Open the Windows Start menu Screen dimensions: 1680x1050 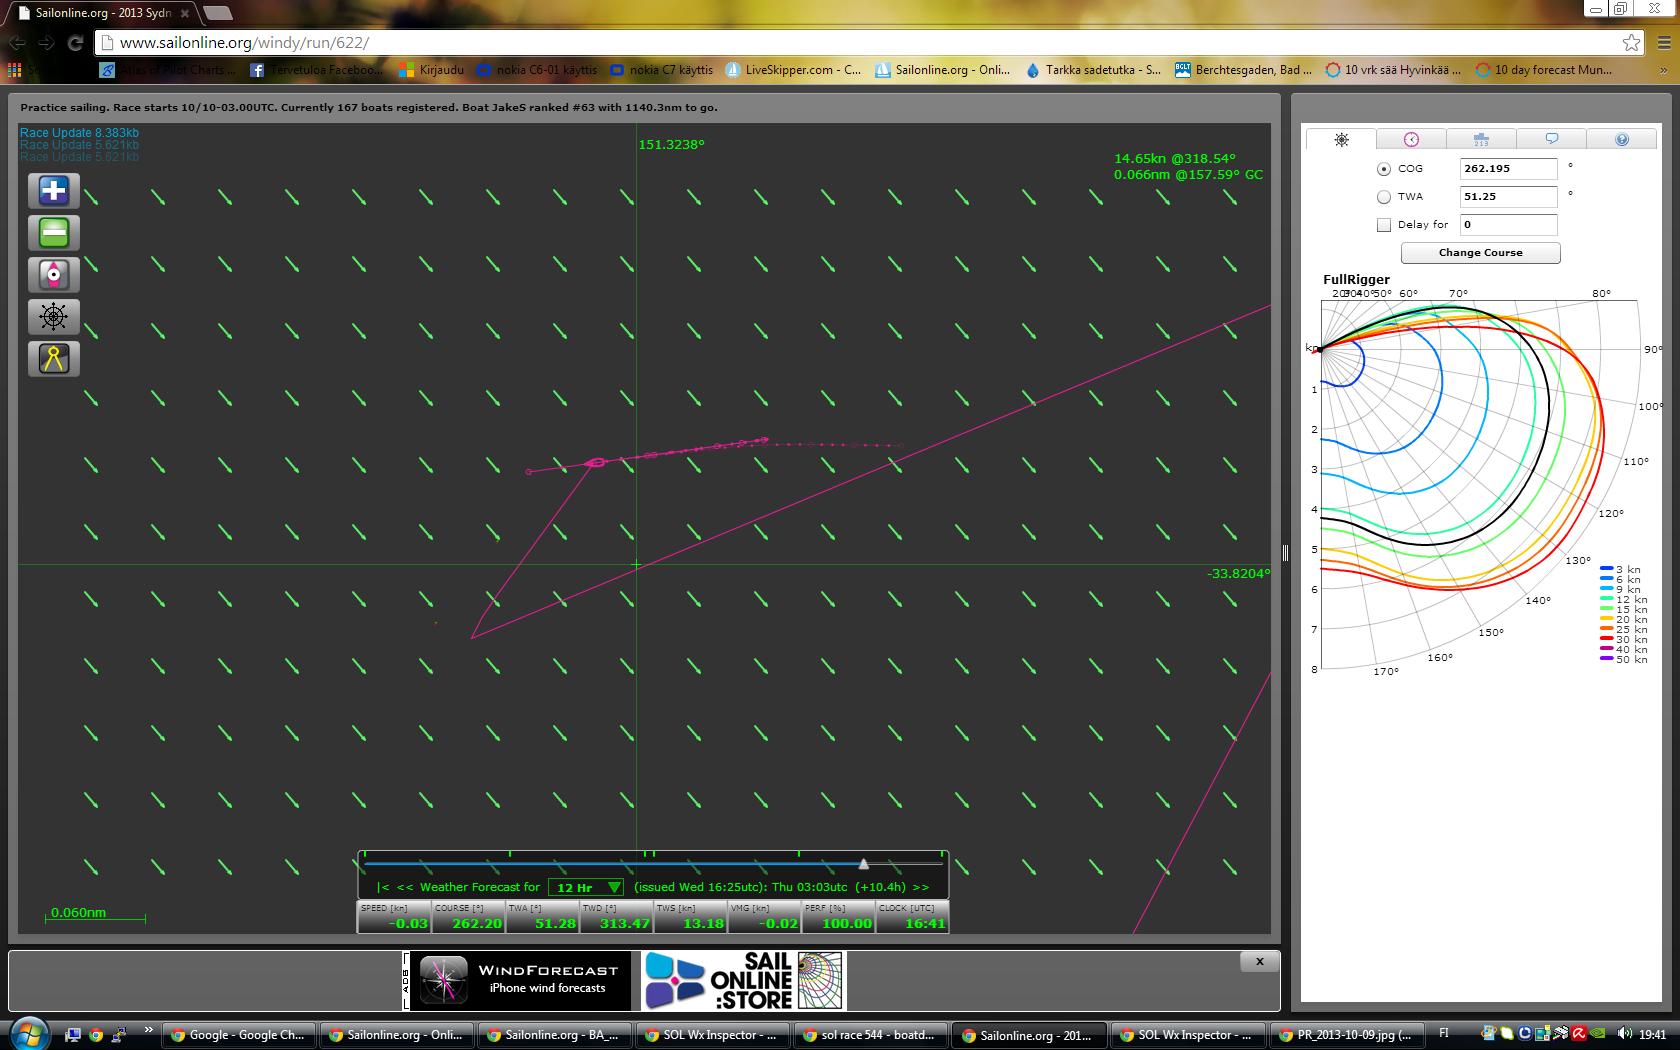27,1034
